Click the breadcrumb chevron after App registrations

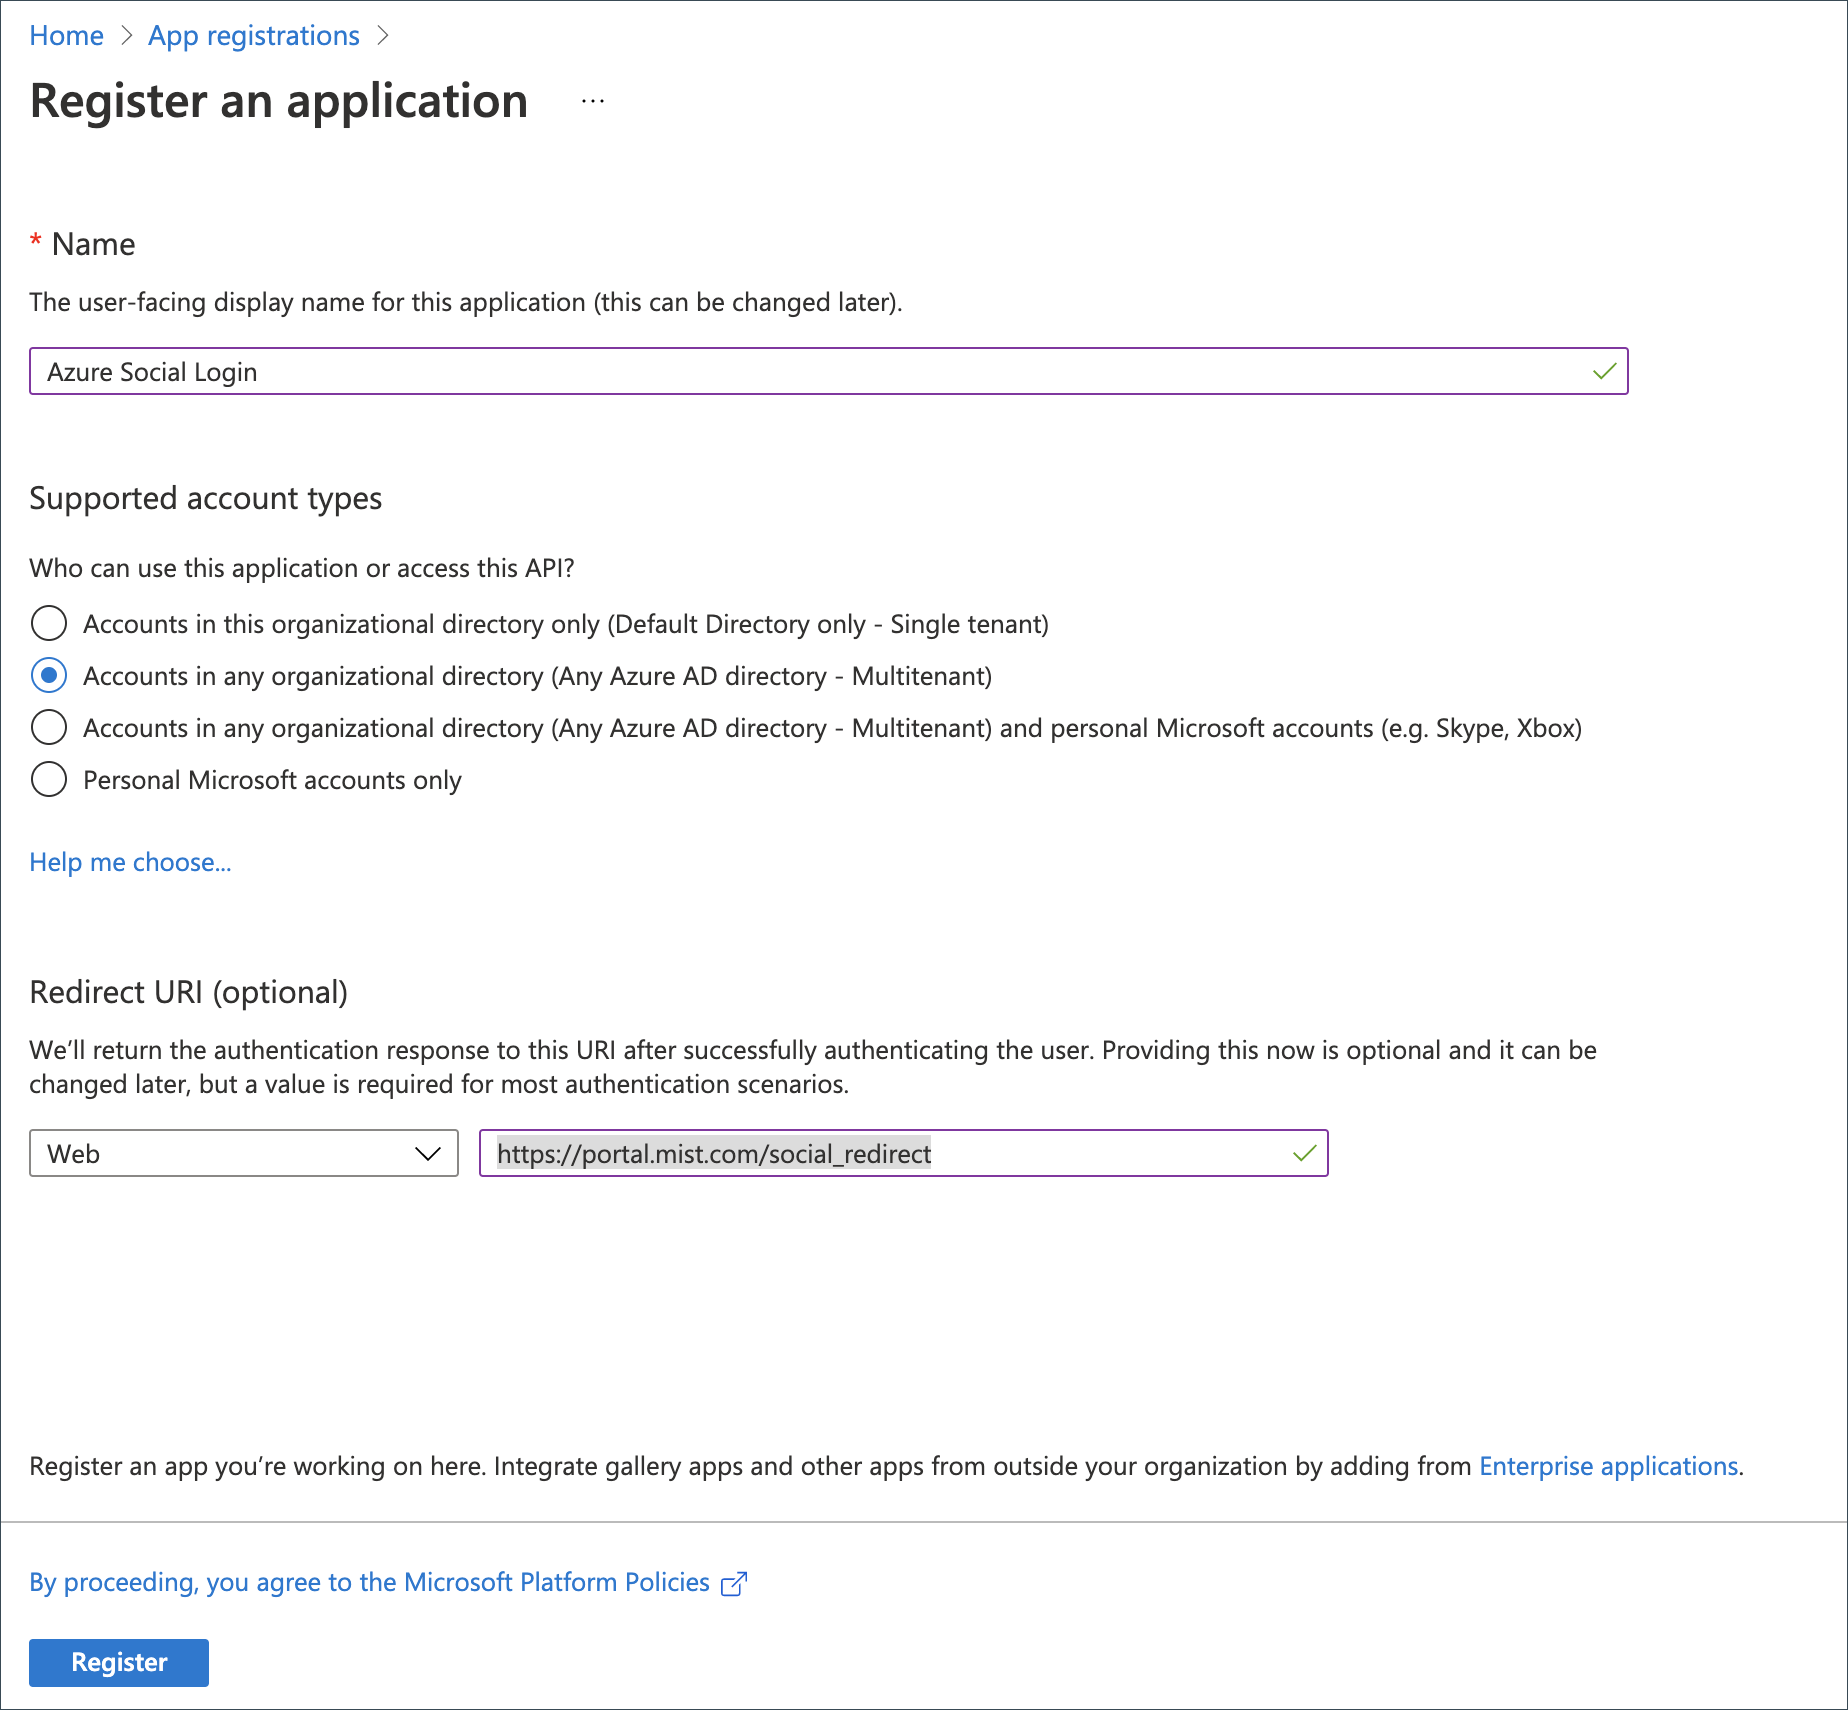click(x=383, y=36)
